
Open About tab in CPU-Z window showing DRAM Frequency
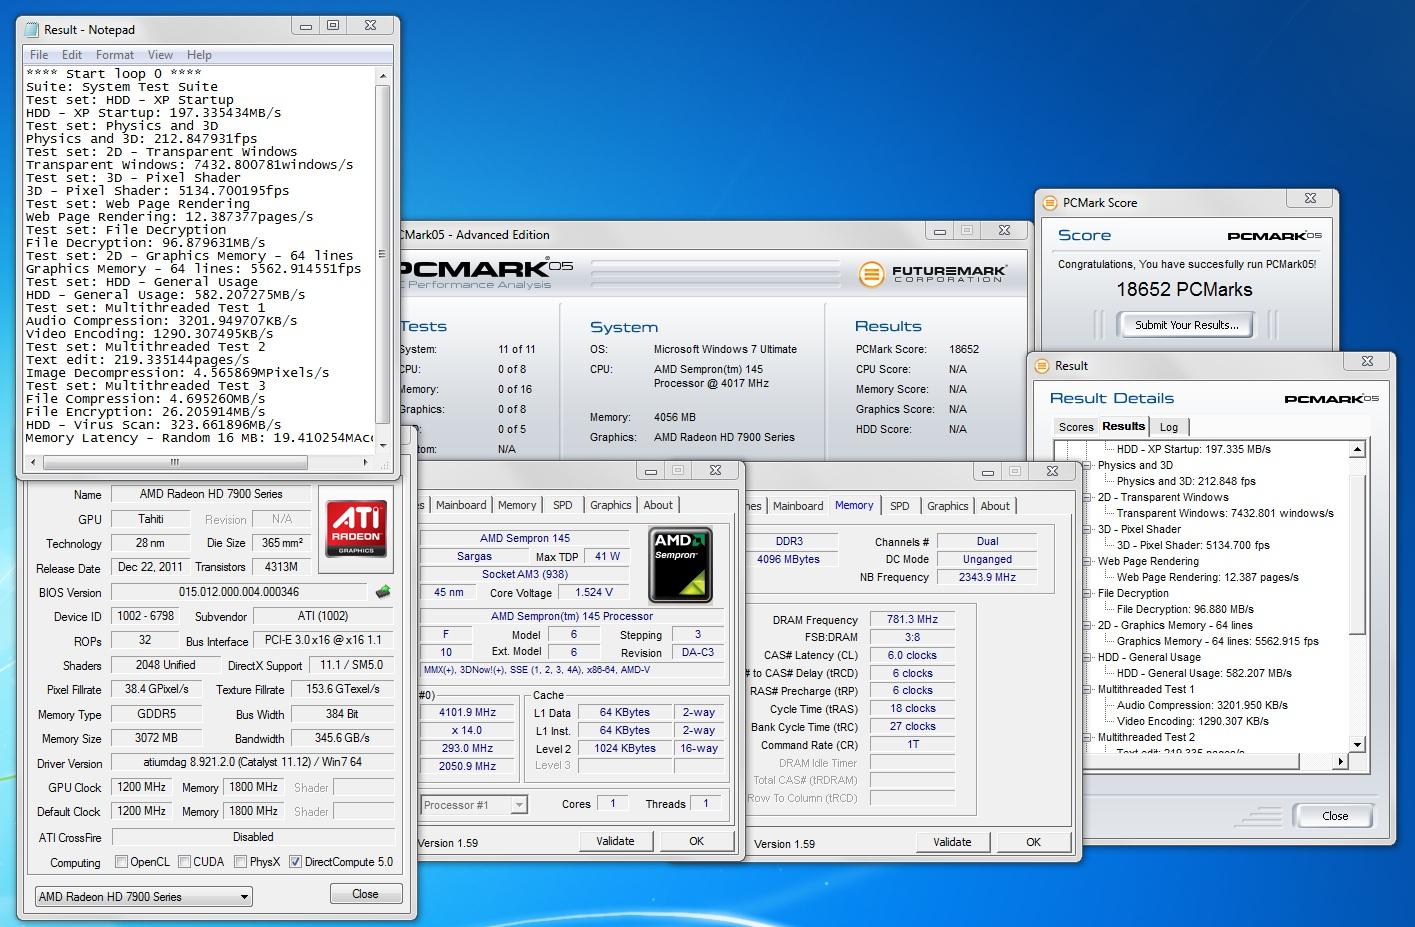(x=995, y=506)
